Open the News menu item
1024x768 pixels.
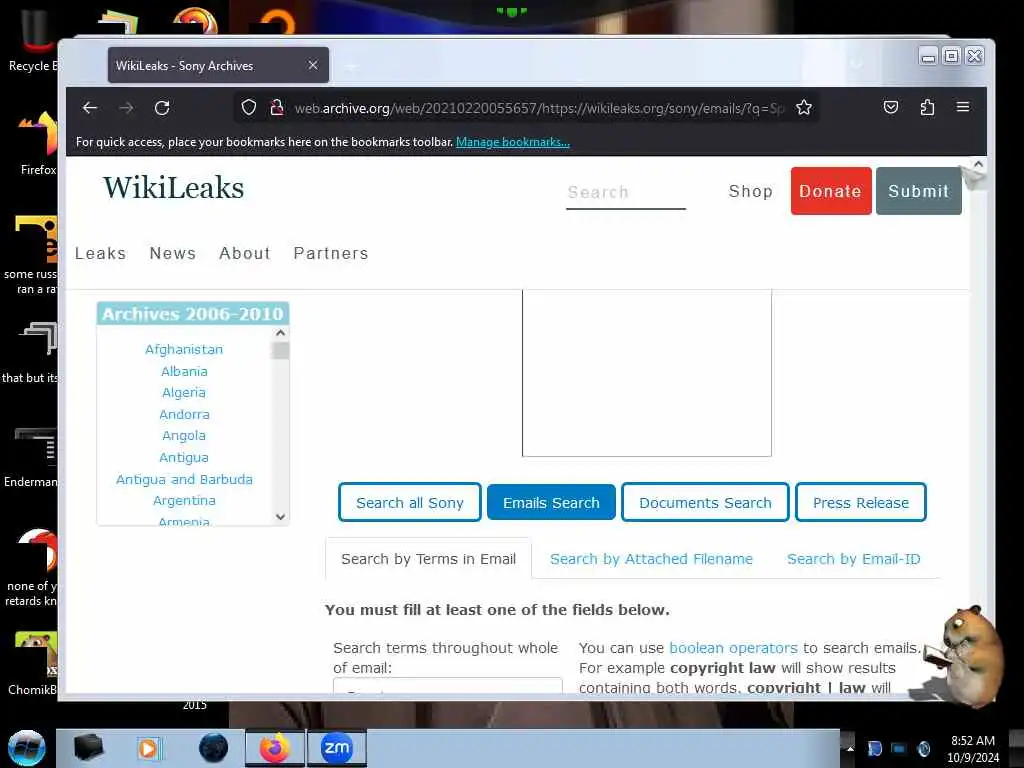[172, 253]
